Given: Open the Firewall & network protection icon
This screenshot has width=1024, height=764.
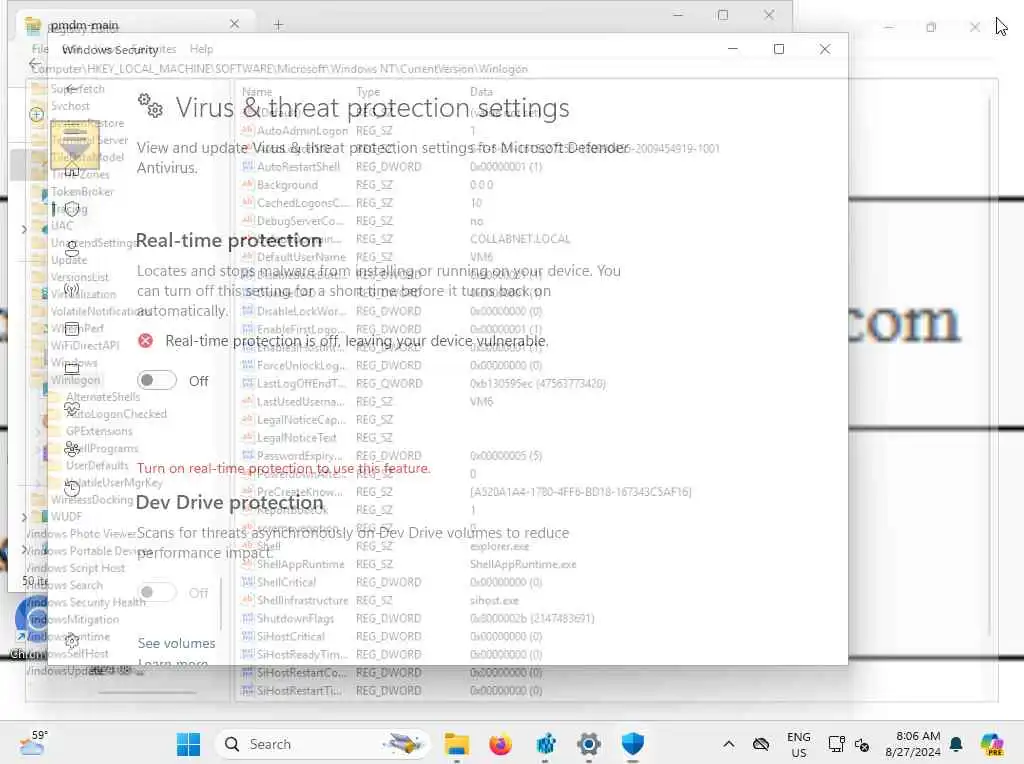Looking at the screenshot, I should point(72,289).
